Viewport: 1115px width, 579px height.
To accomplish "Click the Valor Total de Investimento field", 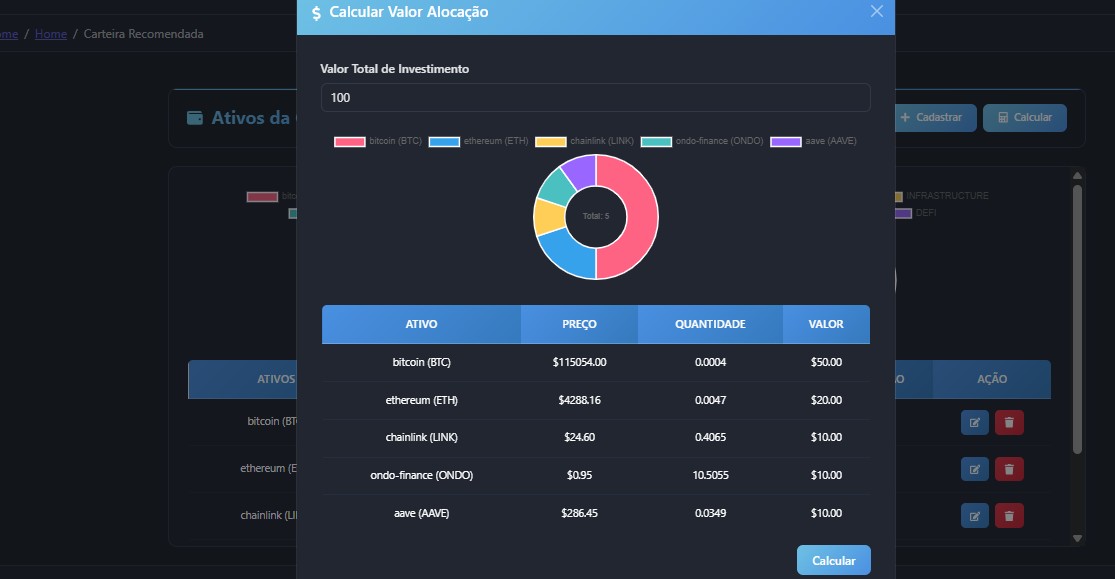I will (x=595, y=98).
